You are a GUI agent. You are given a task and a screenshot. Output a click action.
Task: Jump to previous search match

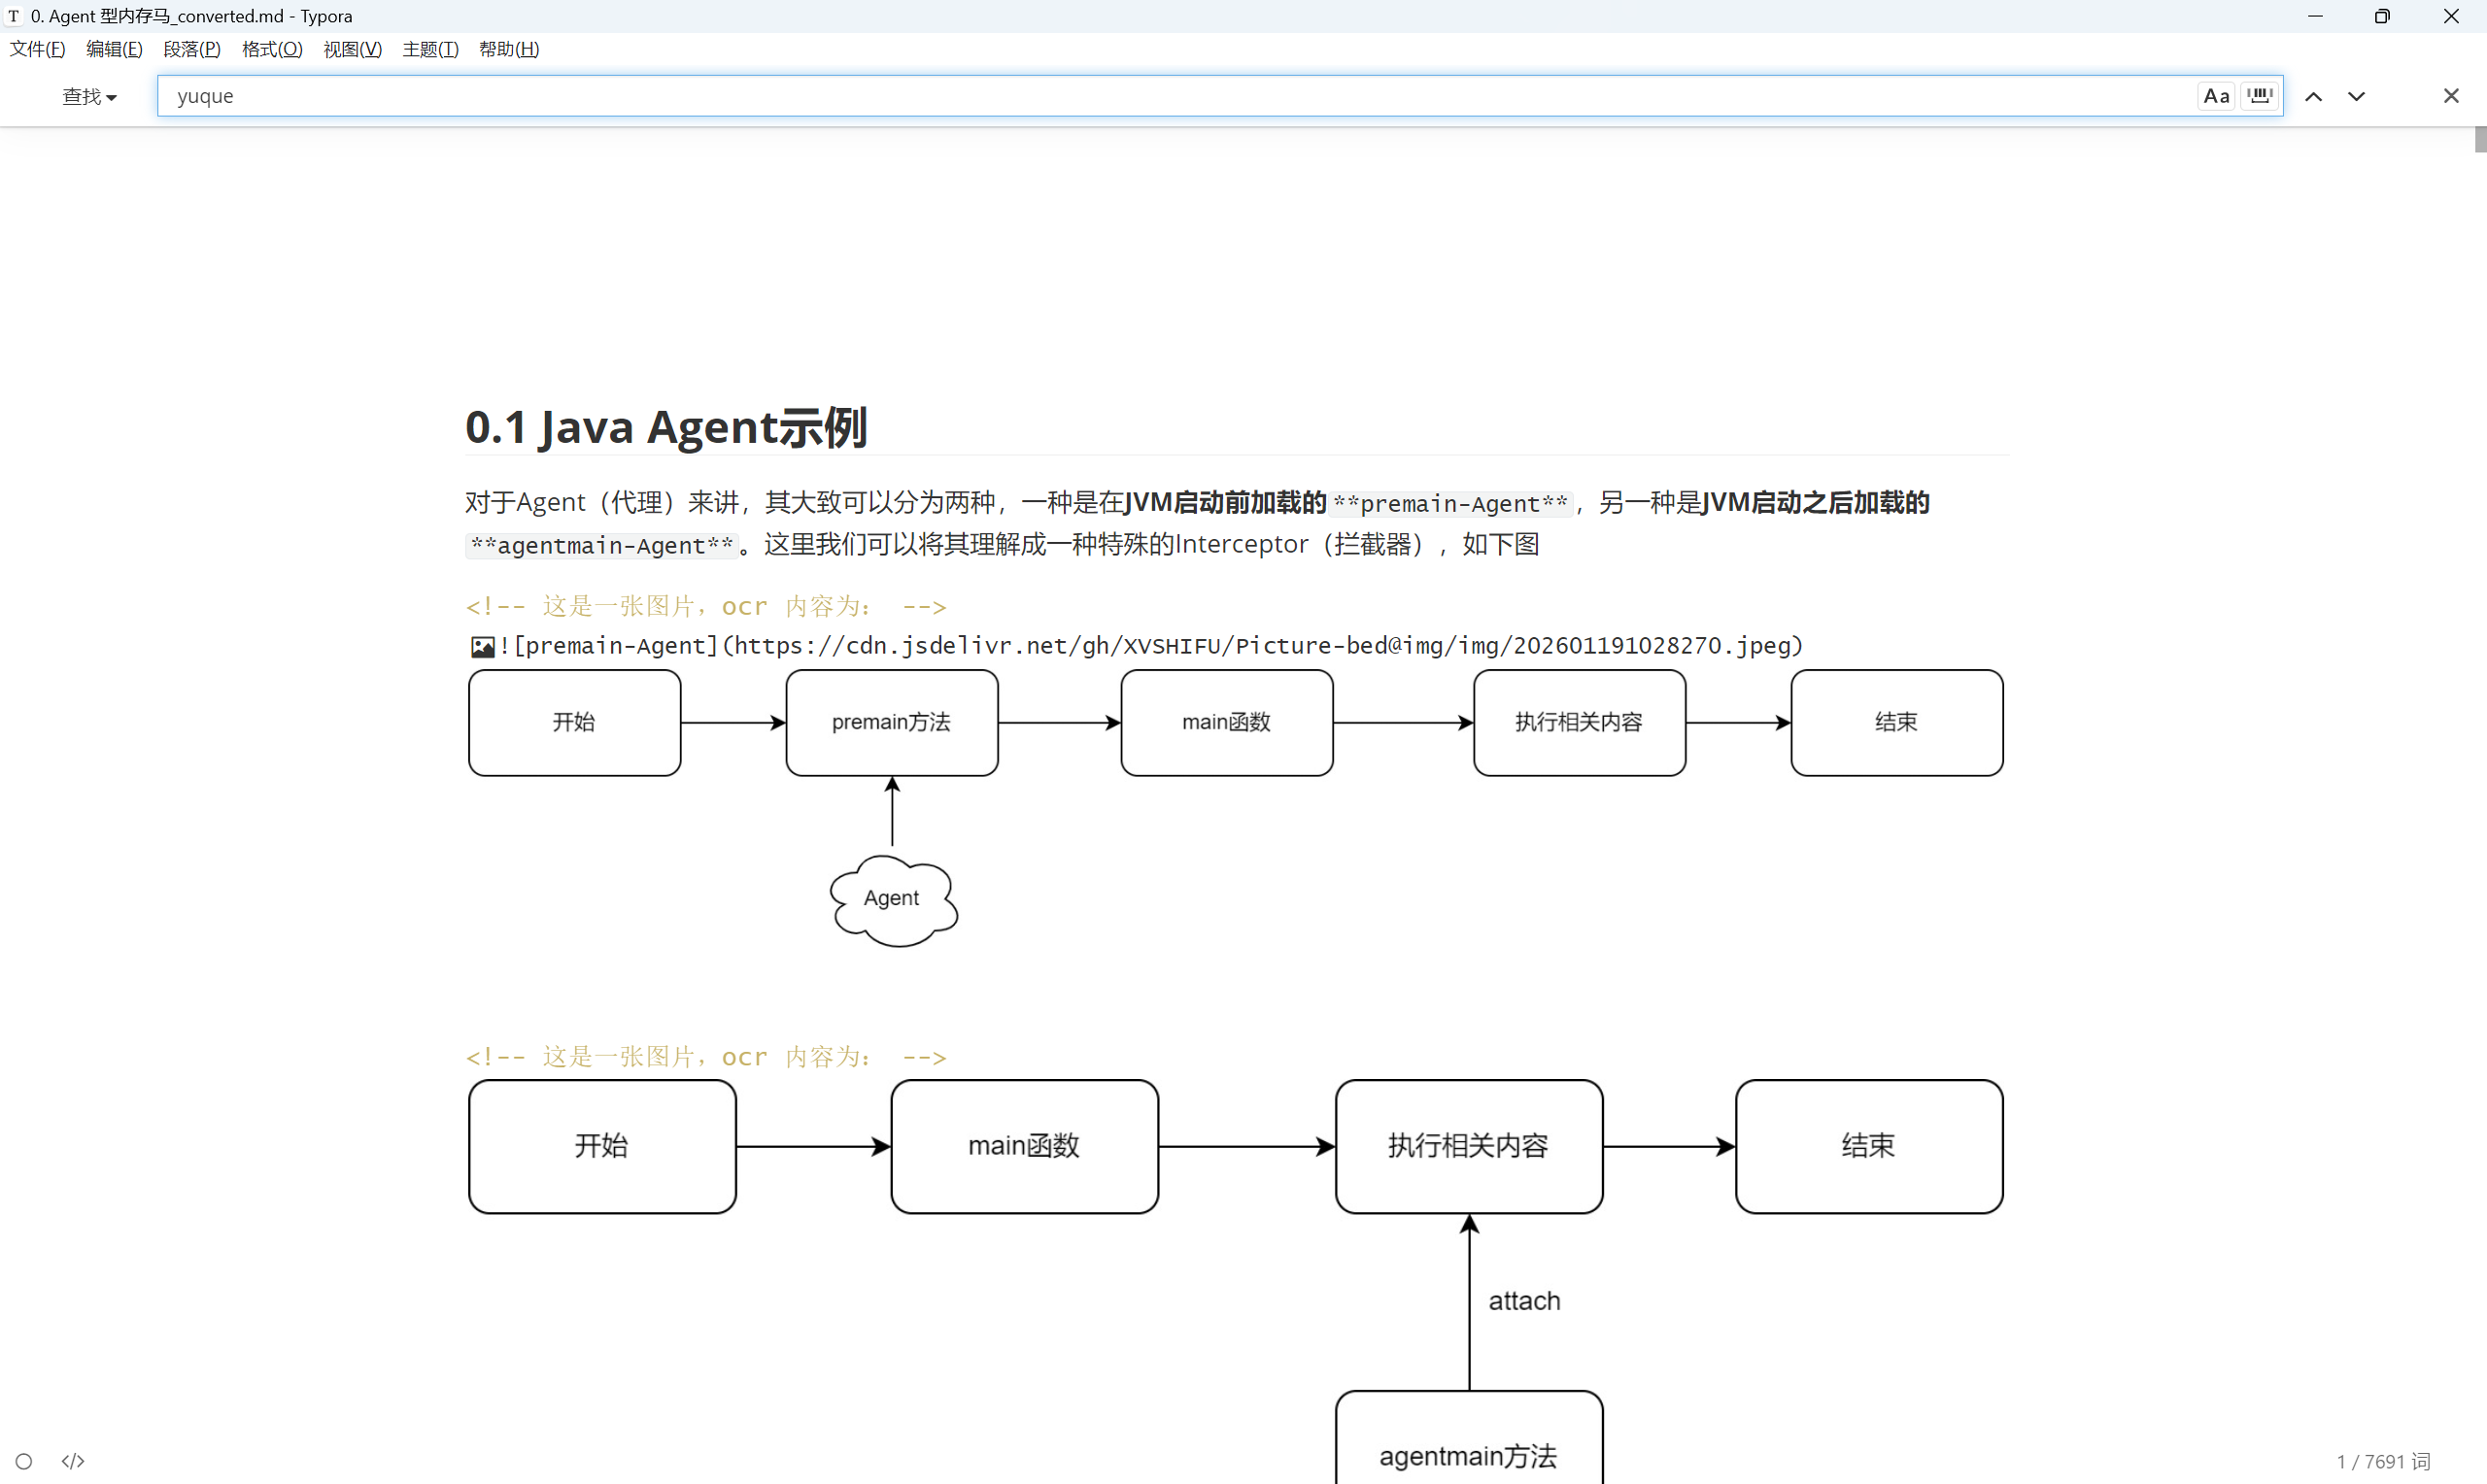(x=2313, y=96)
